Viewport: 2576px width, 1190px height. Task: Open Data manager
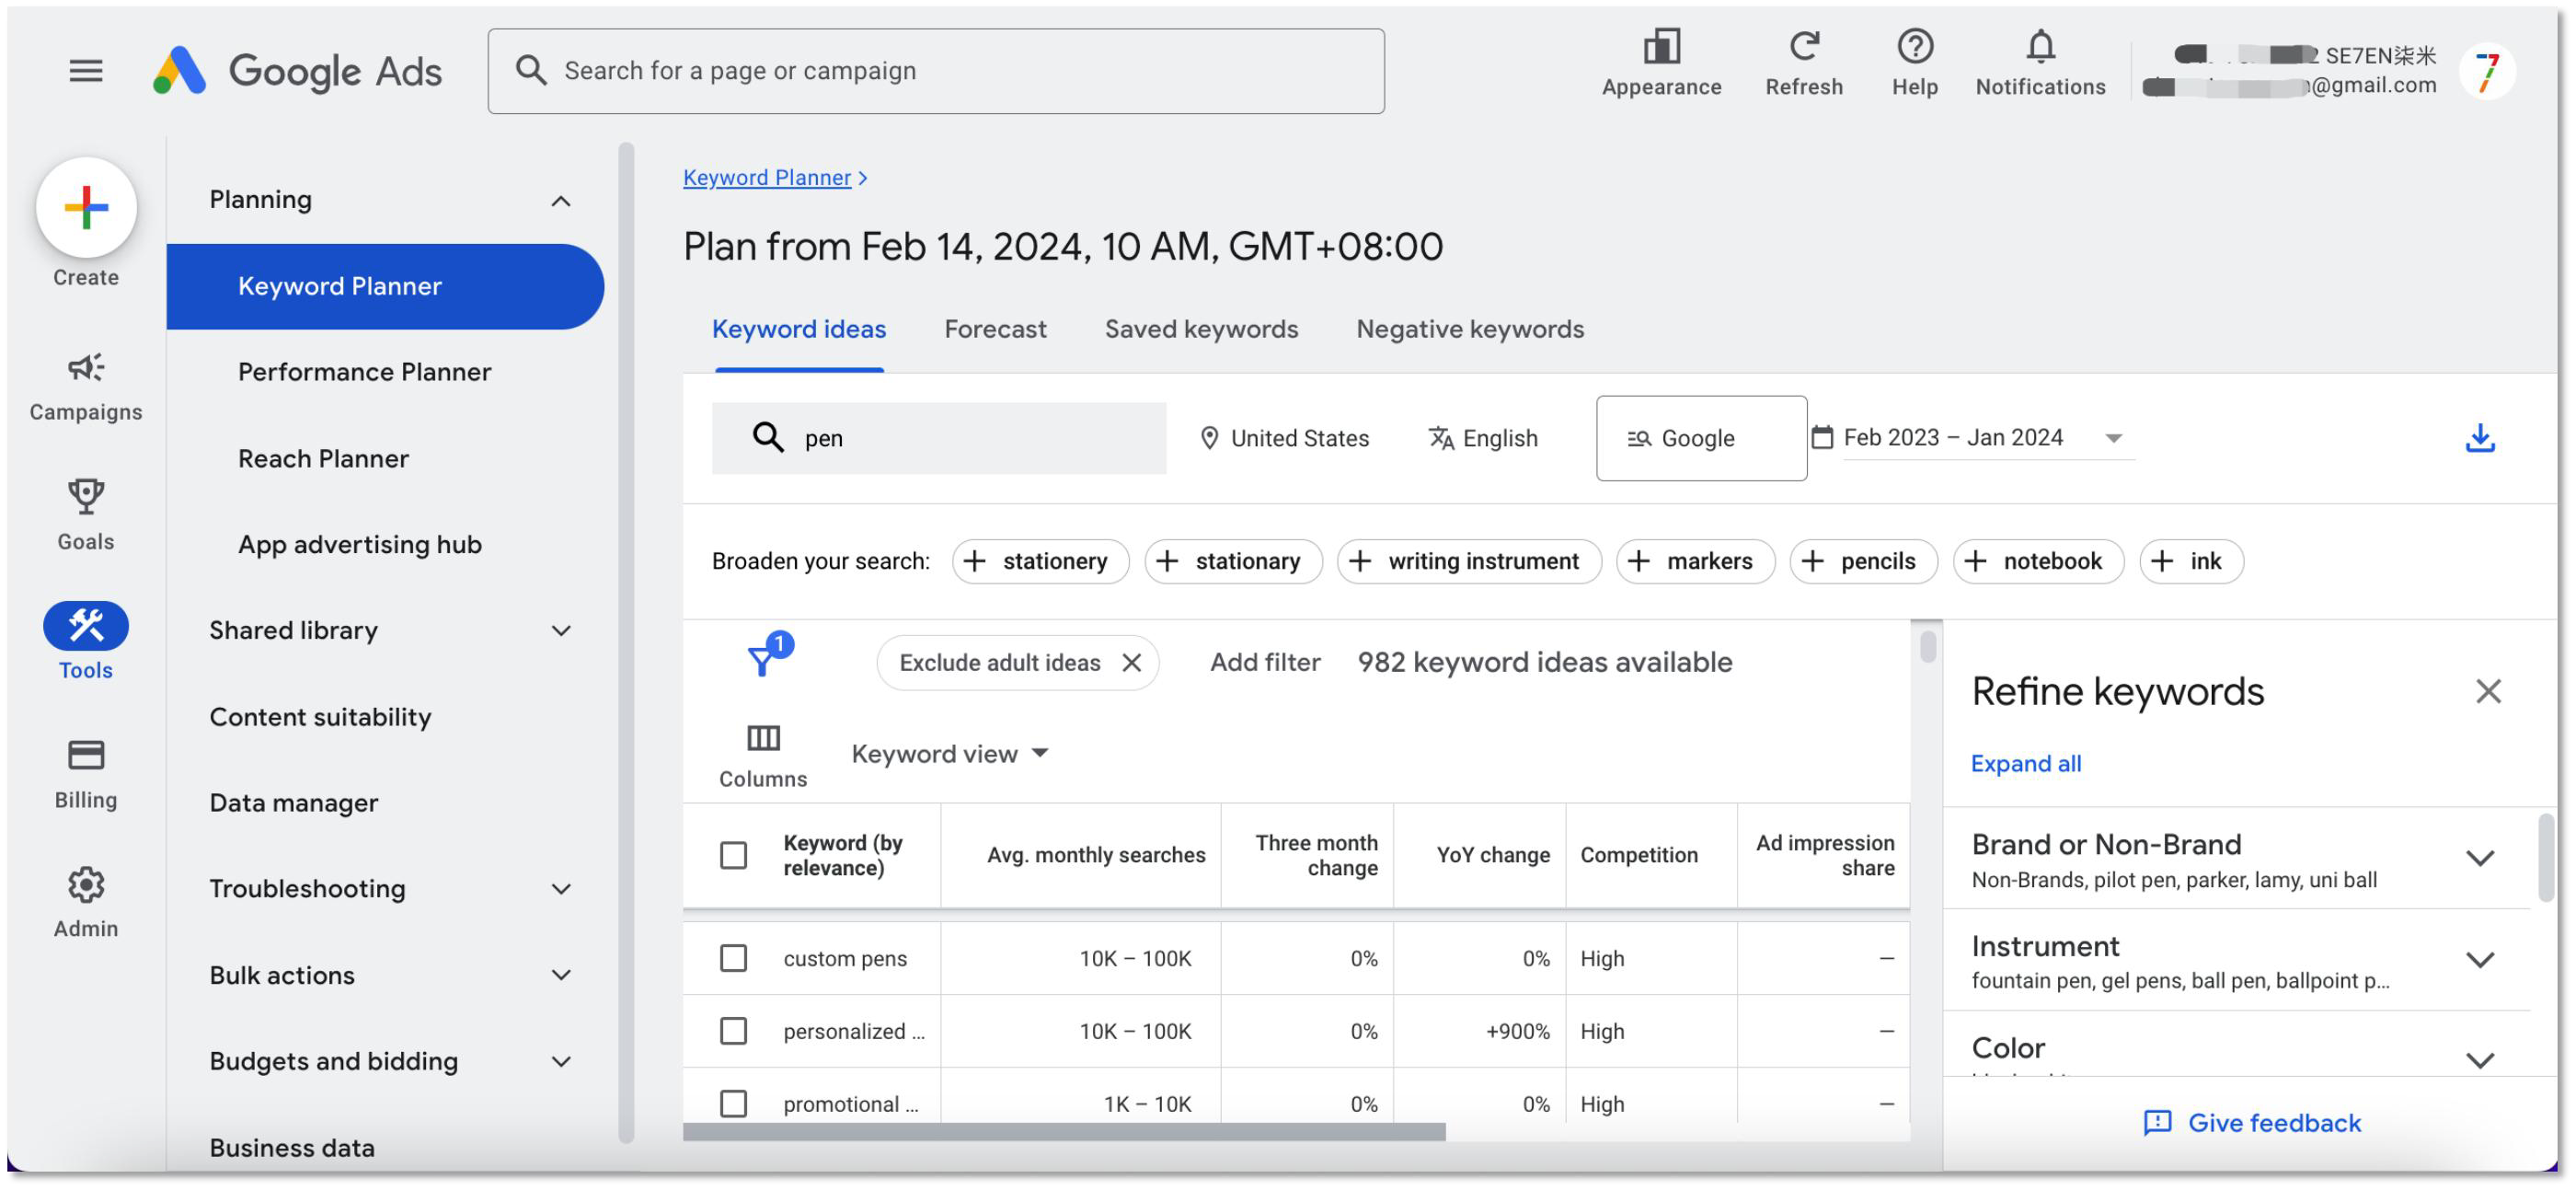(293, 803)
